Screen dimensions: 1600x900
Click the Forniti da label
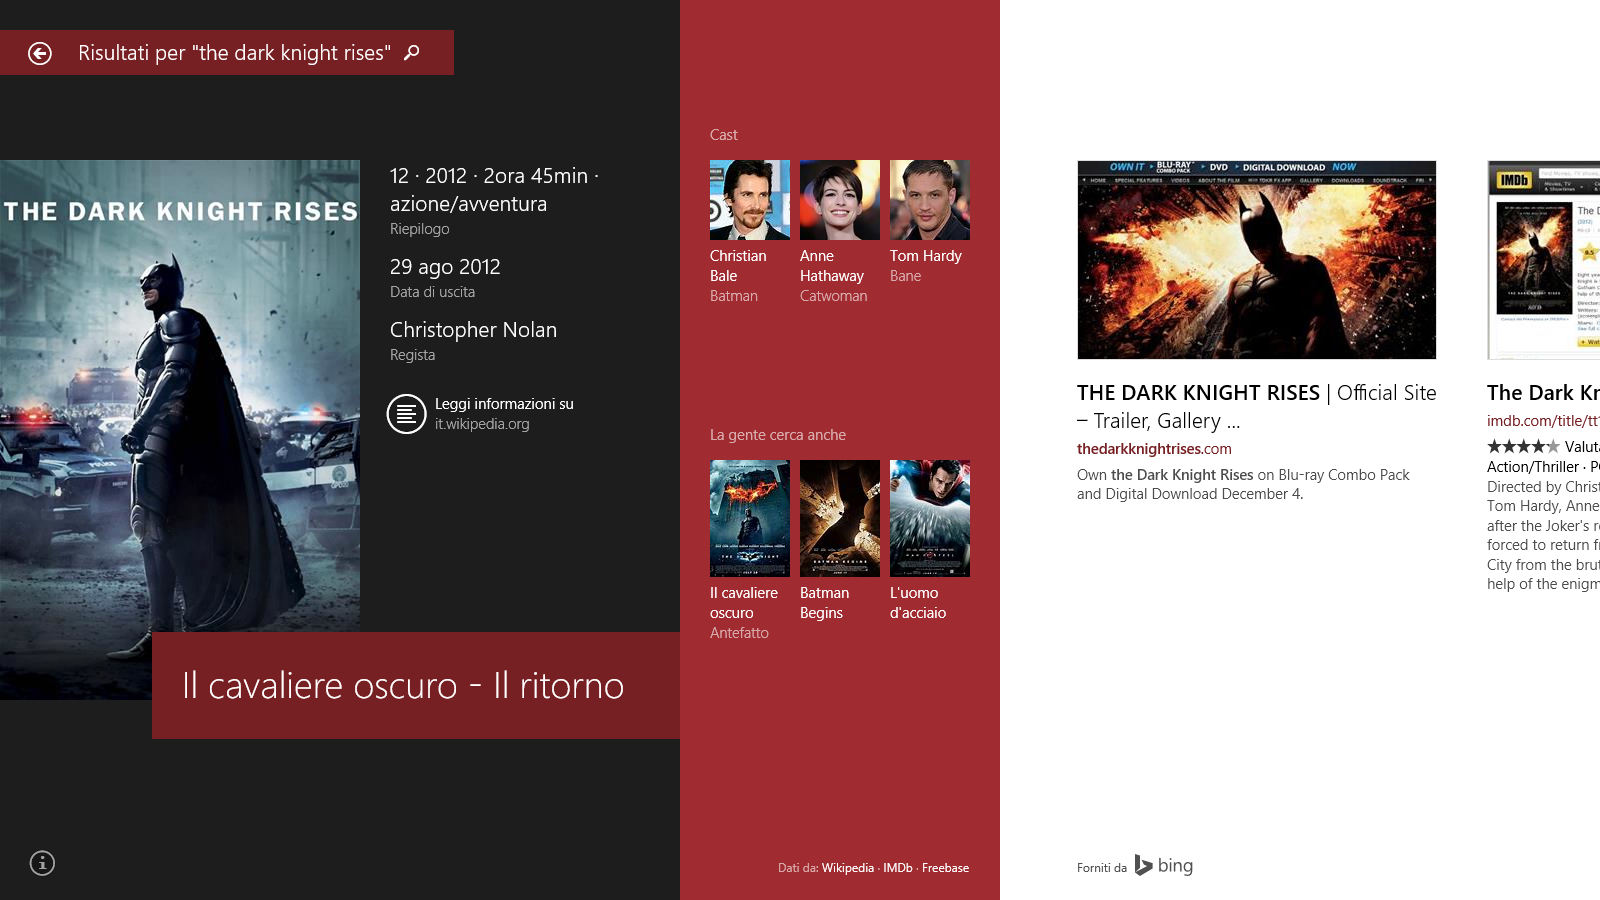pos(1102,868)
